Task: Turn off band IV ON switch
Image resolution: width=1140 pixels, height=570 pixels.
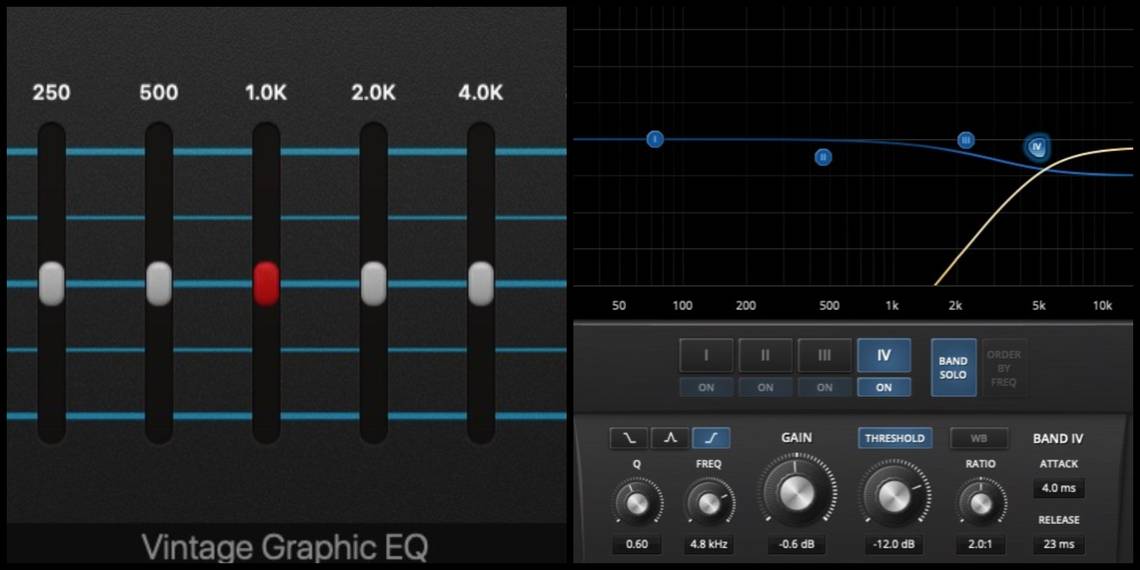Action: (x=884, y=388)
